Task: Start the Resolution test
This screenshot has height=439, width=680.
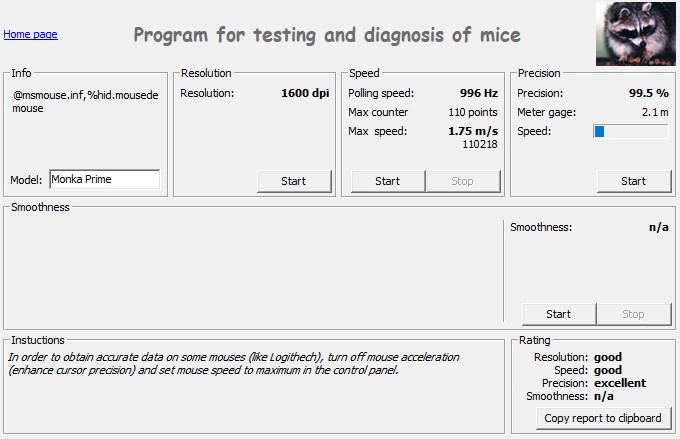Action: click(x=294, y=181)
